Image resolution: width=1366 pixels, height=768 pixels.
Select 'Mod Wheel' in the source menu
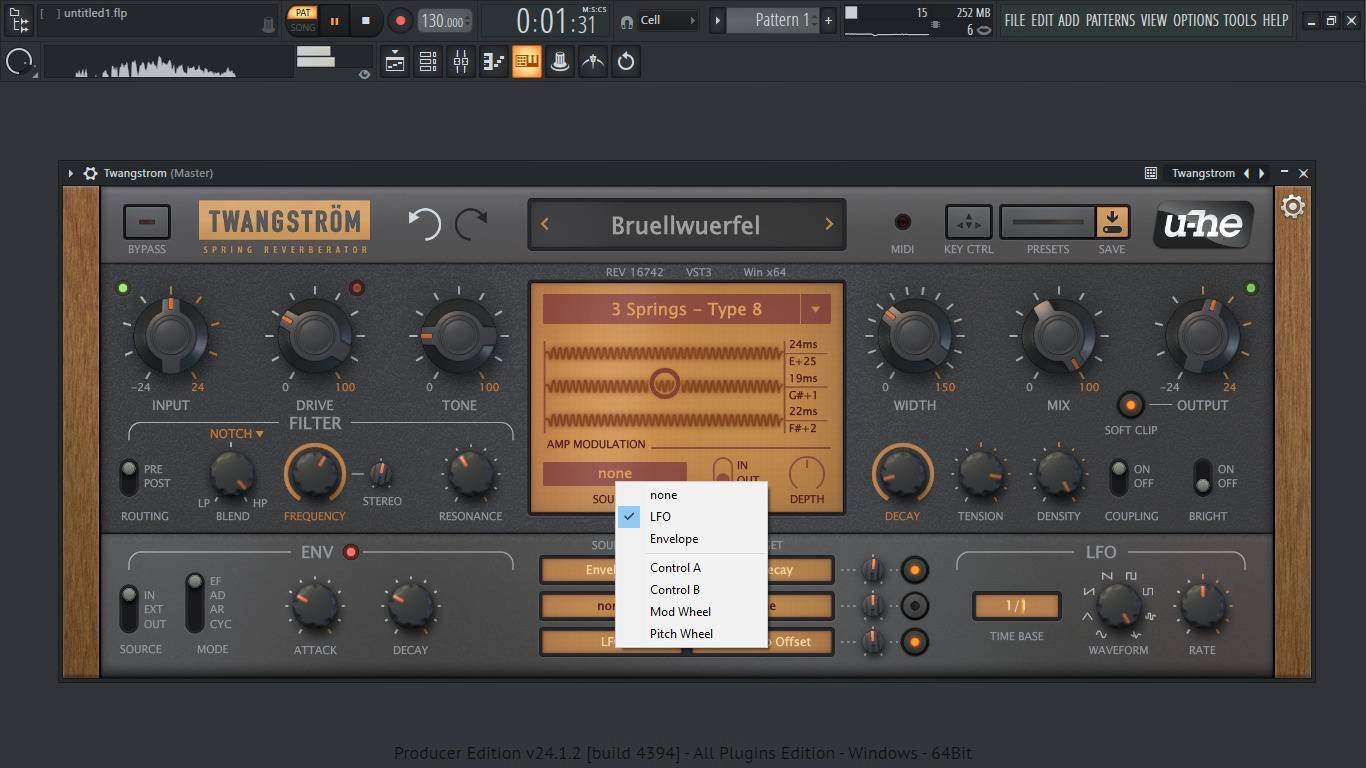(692, 612)
